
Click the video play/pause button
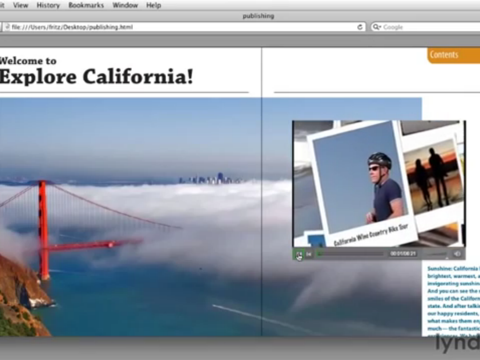[x=299, y=254]
